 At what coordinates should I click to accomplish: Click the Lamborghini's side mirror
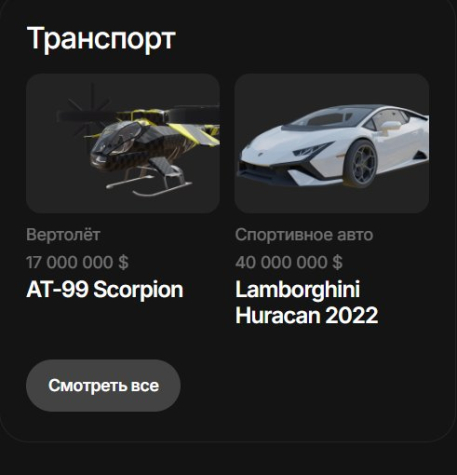[390, 126]
